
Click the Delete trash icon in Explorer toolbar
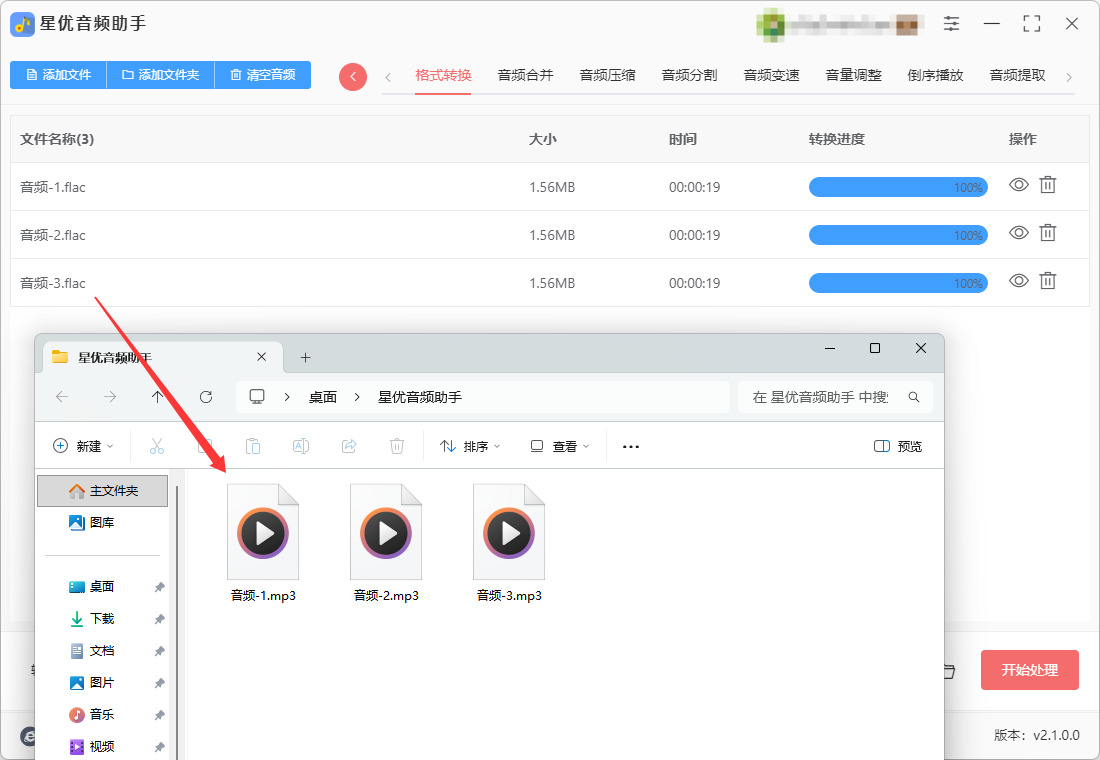[396, 446]
